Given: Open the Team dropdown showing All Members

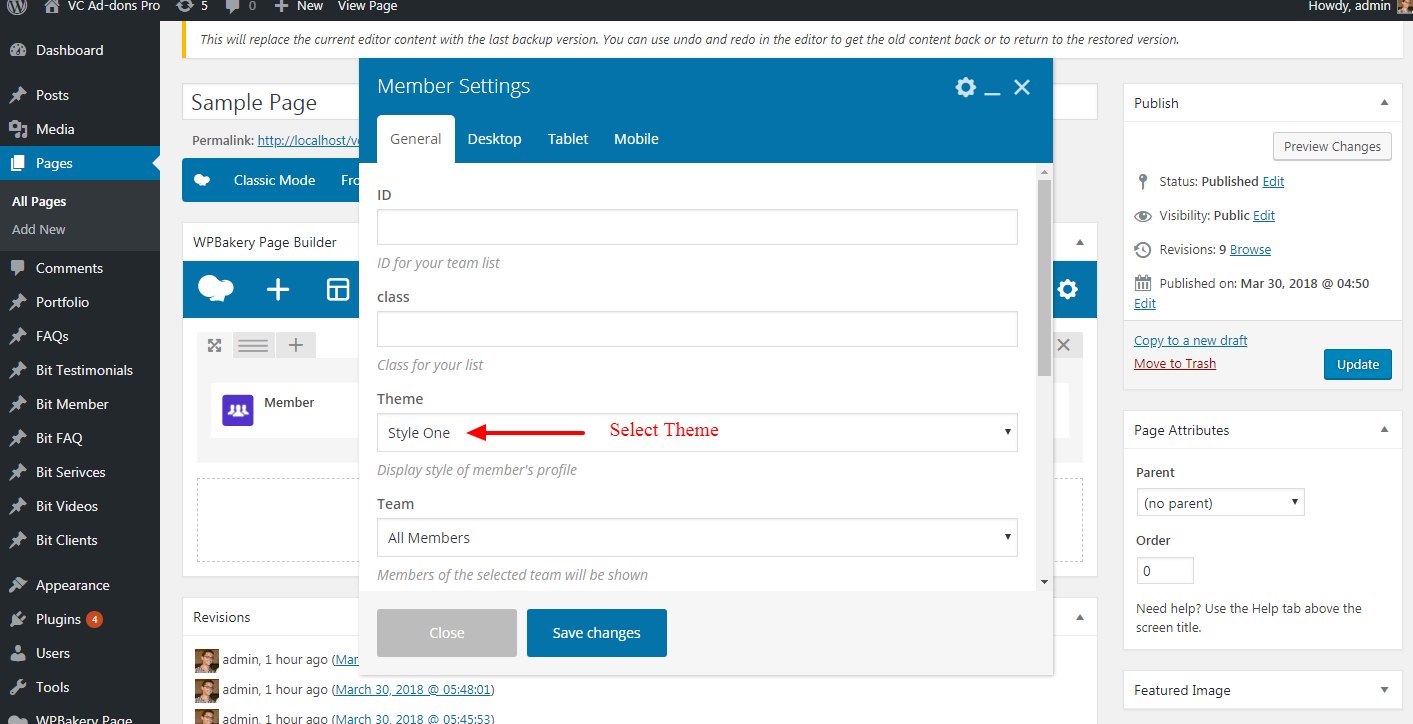Looking at the screenshot, I should 696,538.
